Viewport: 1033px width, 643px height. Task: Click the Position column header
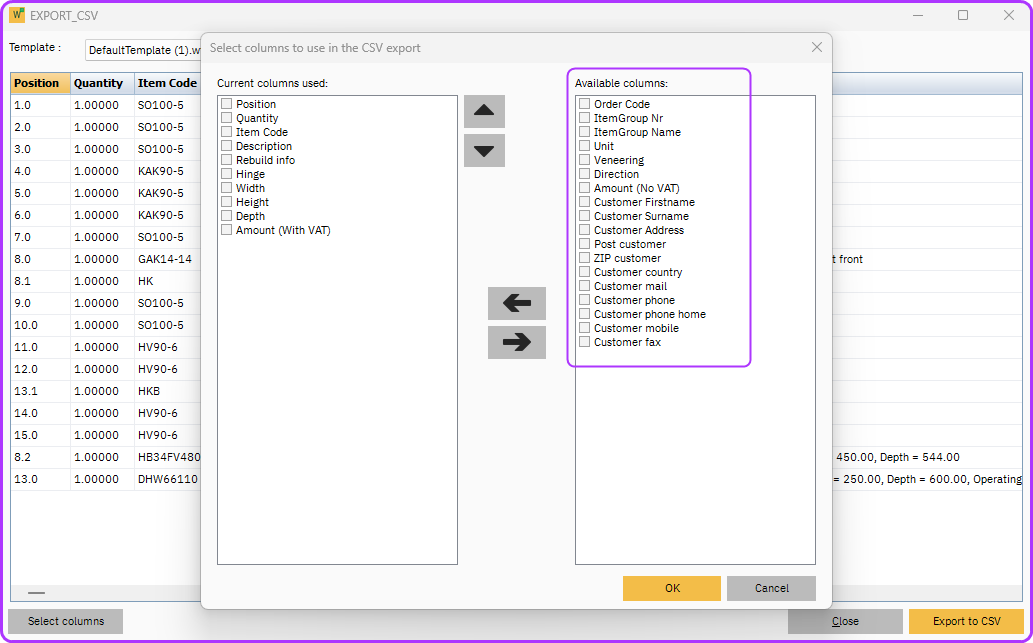point(39,83)
